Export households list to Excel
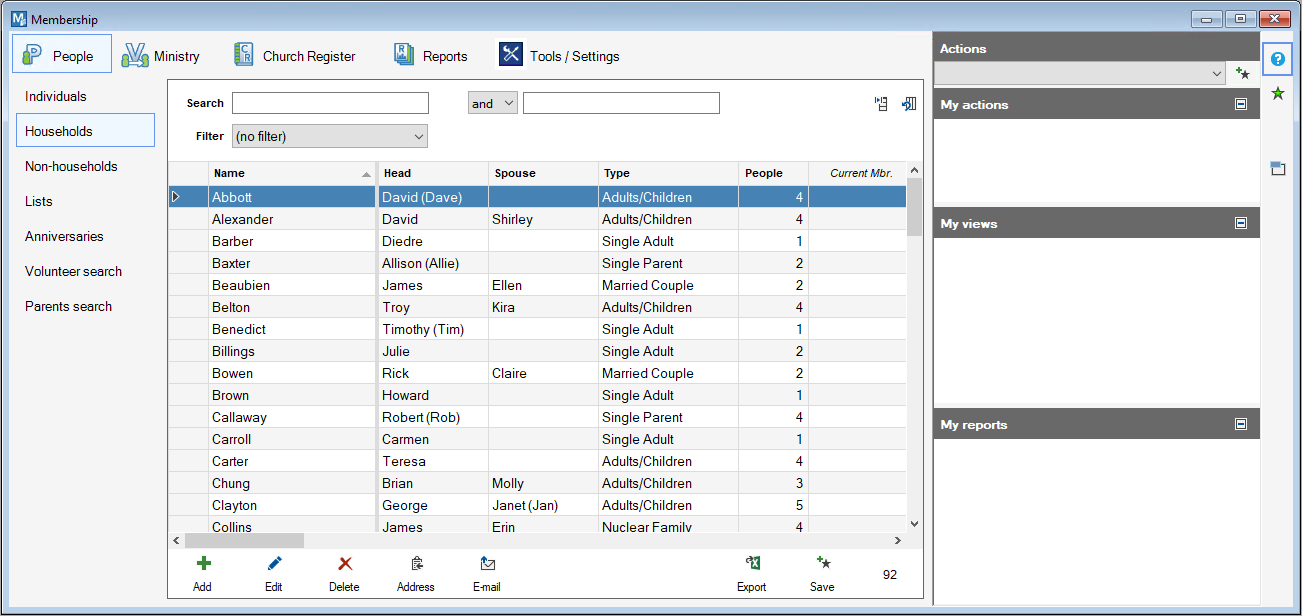 click(x=752, y=564)
